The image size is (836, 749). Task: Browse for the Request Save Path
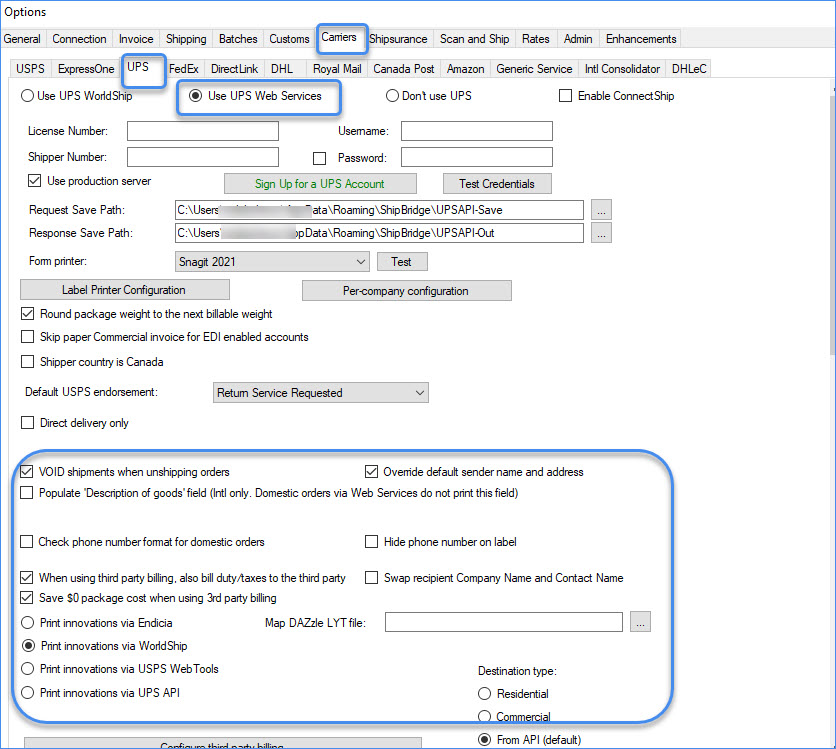tap(601, 210)
